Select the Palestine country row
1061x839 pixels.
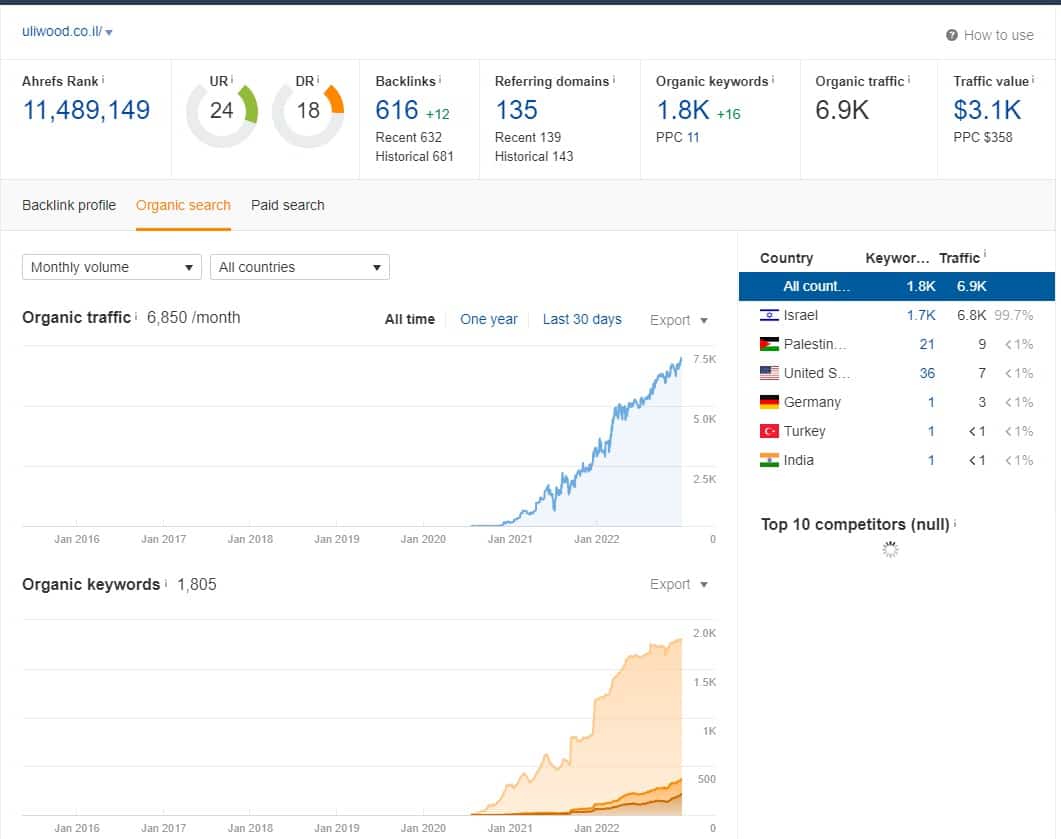click(x=897, y=344)
